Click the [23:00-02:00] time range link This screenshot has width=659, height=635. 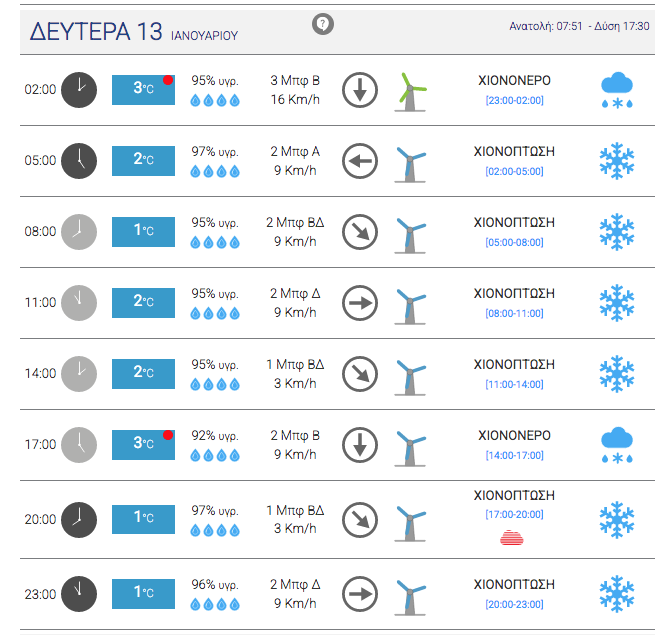514,100
